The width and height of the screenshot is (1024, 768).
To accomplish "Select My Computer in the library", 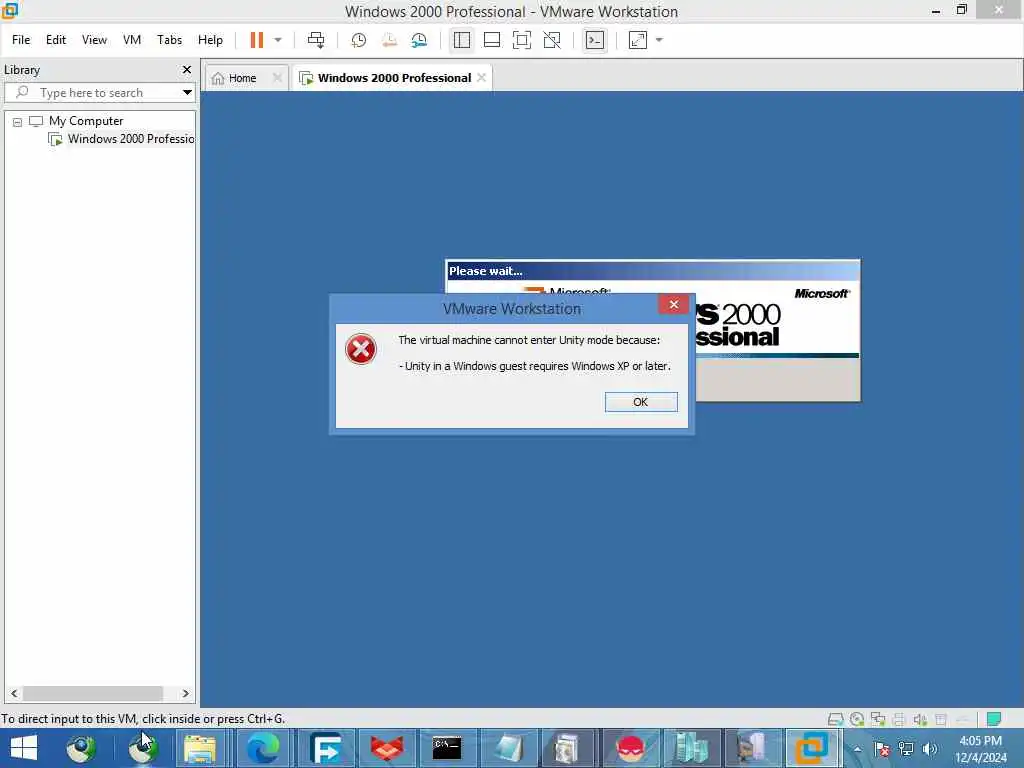I will tap(86, 121).
